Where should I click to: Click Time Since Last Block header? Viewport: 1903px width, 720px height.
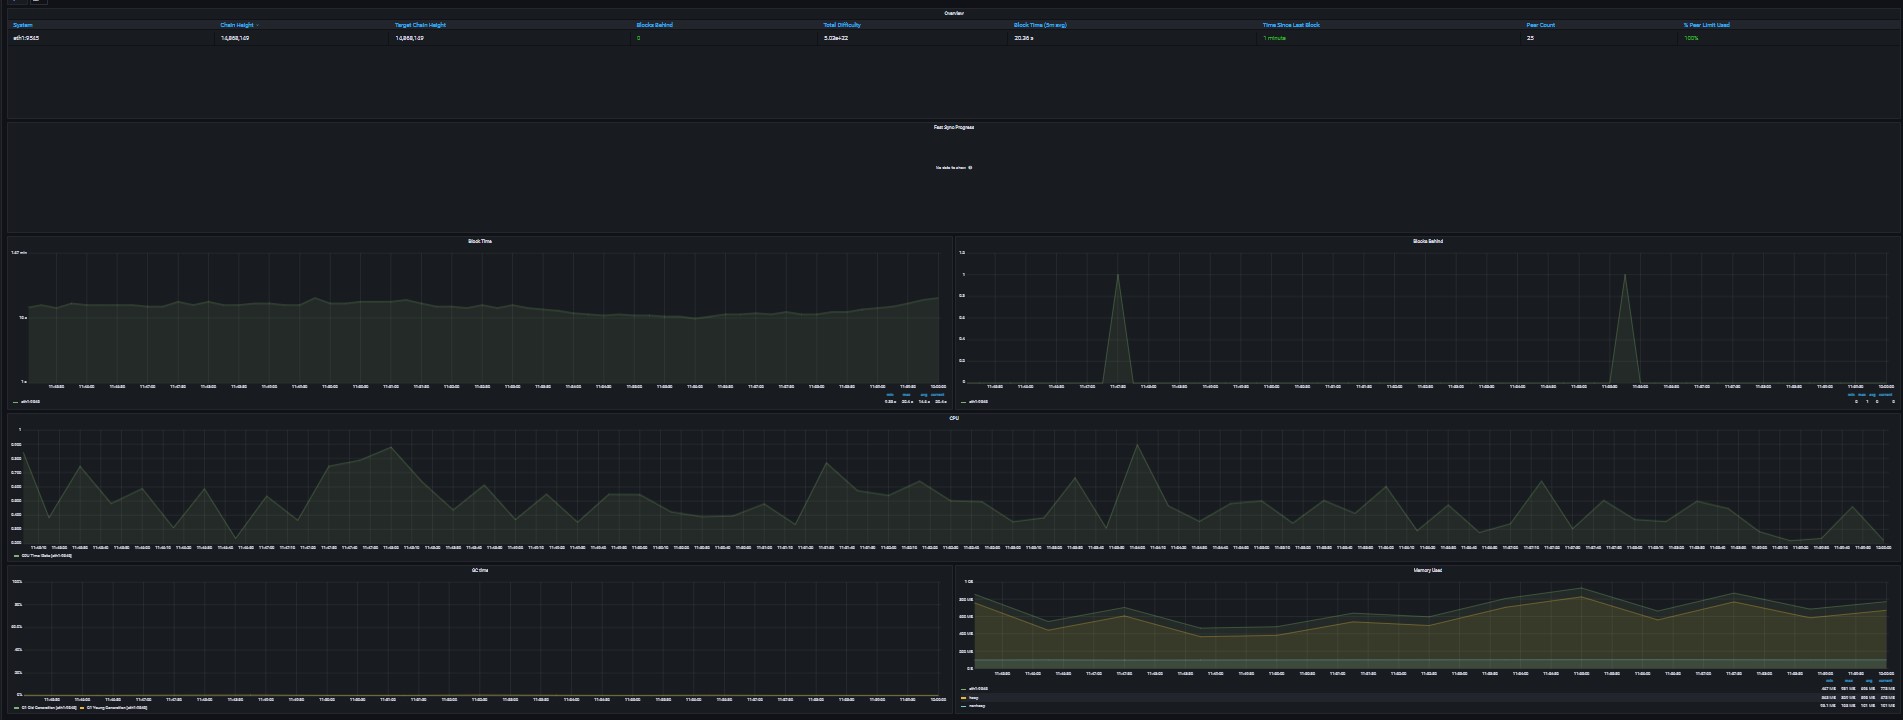click(1291, 25)
